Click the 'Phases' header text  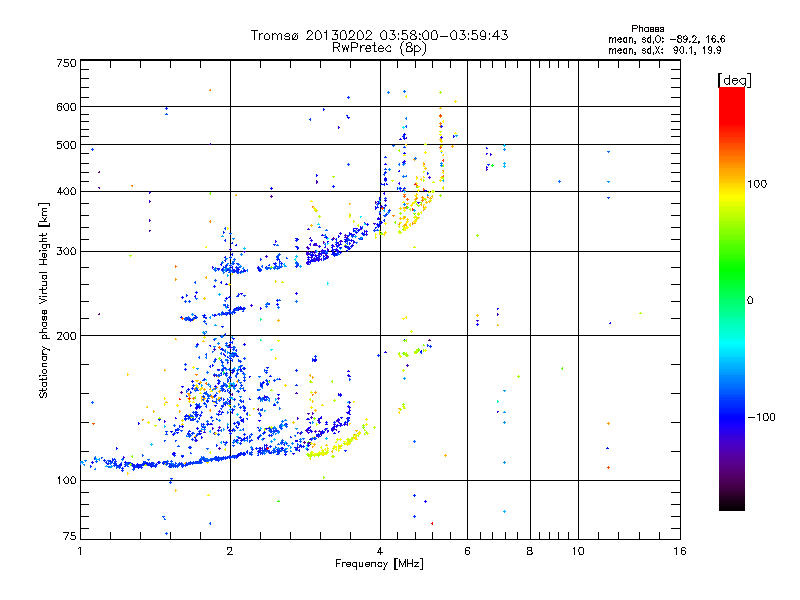click(x=647, y=29)
